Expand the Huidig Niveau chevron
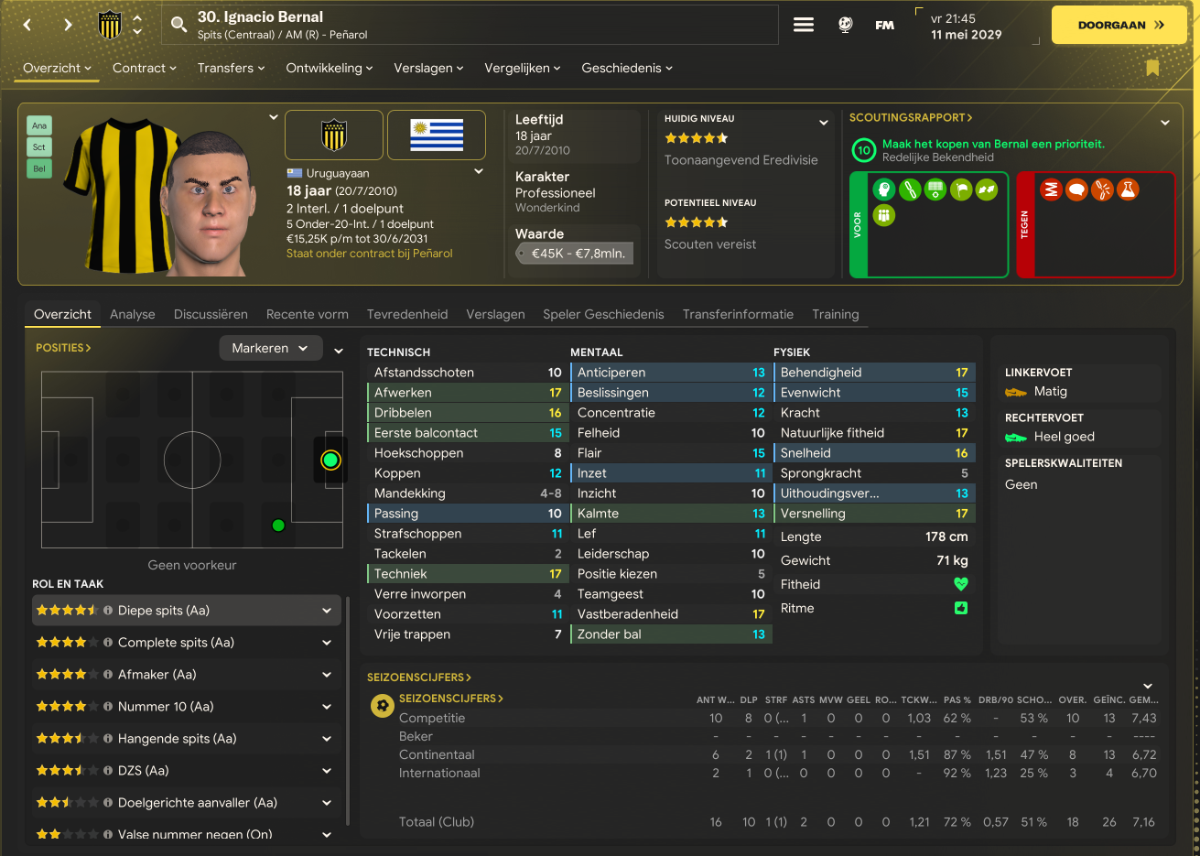Screen dimensions: 1200x856 pos(824,122)
